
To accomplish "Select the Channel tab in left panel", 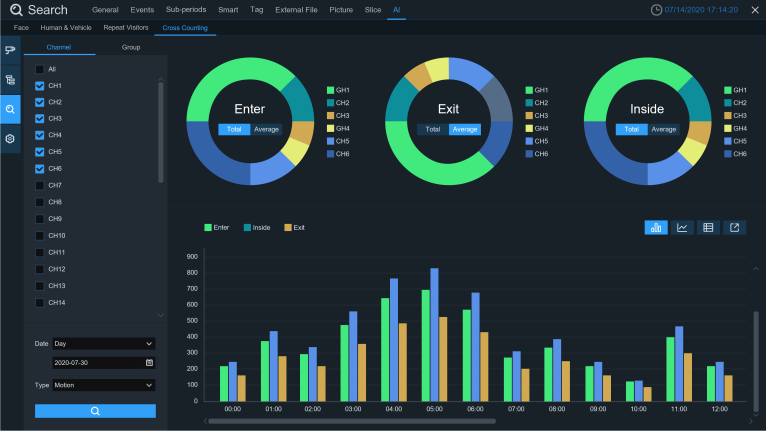I will pyautogui.click(x=59, y=47).
